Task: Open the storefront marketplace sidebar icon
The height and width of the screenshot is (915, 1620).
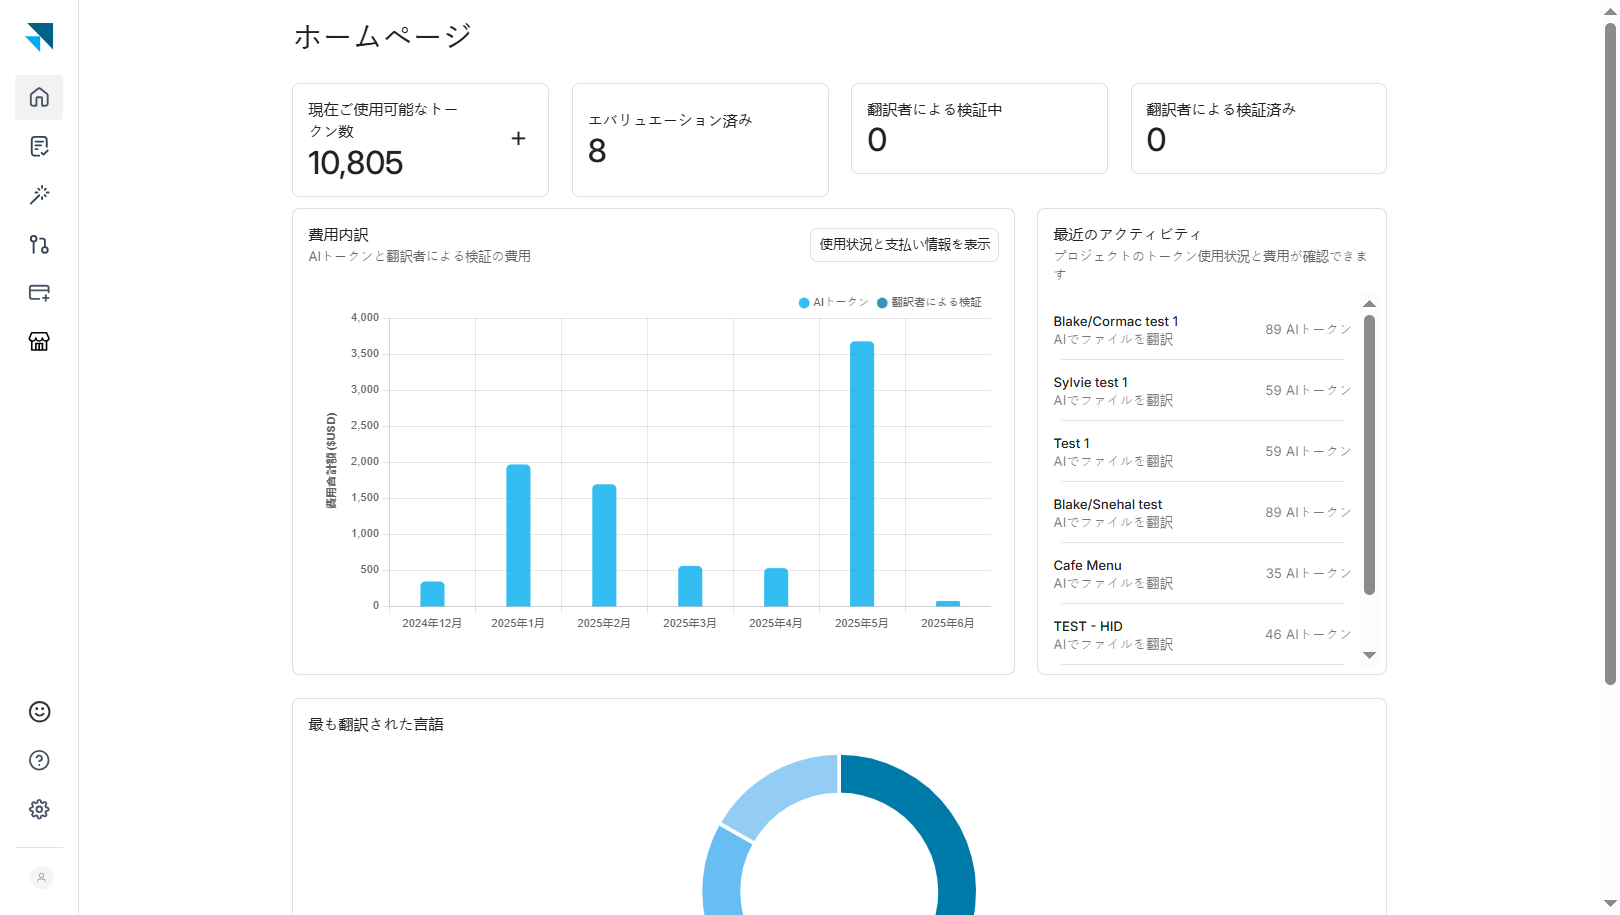Action: 39,342
